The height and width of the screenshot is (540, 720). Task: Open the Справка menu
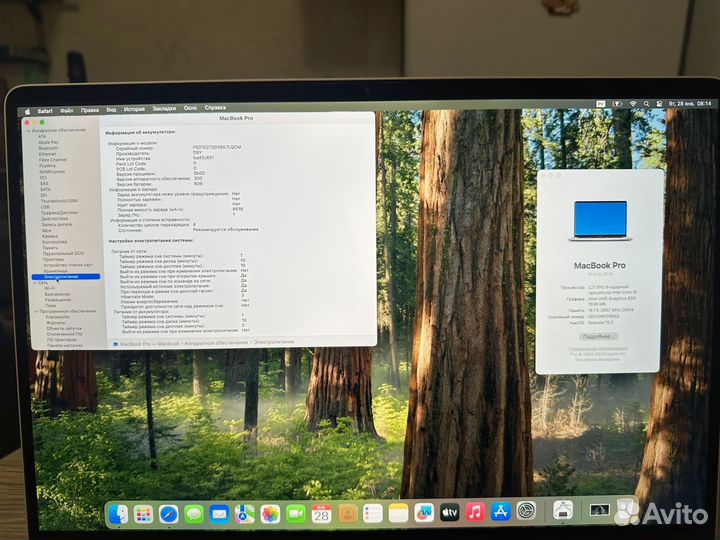(x=215, y=107)
